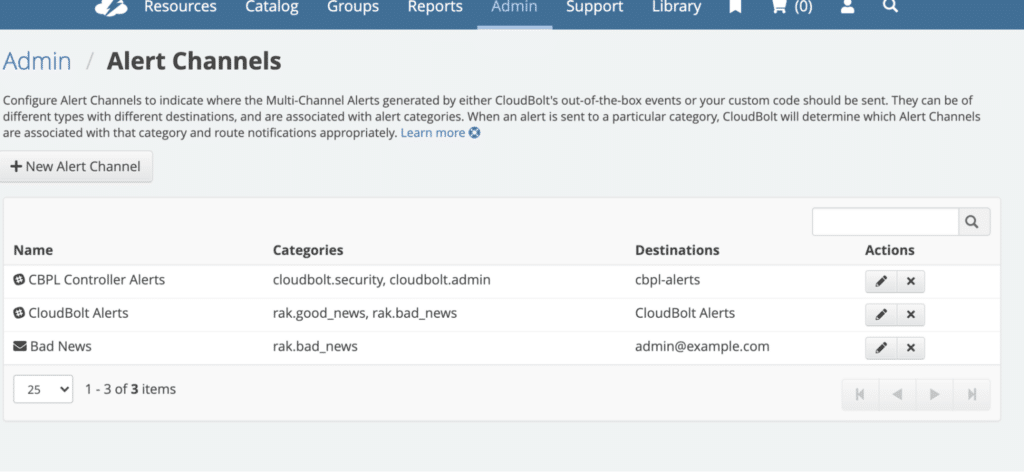Edit CloudBolt Alerts channel pencil icon
1024x472 pixels.
click(881, 315)
